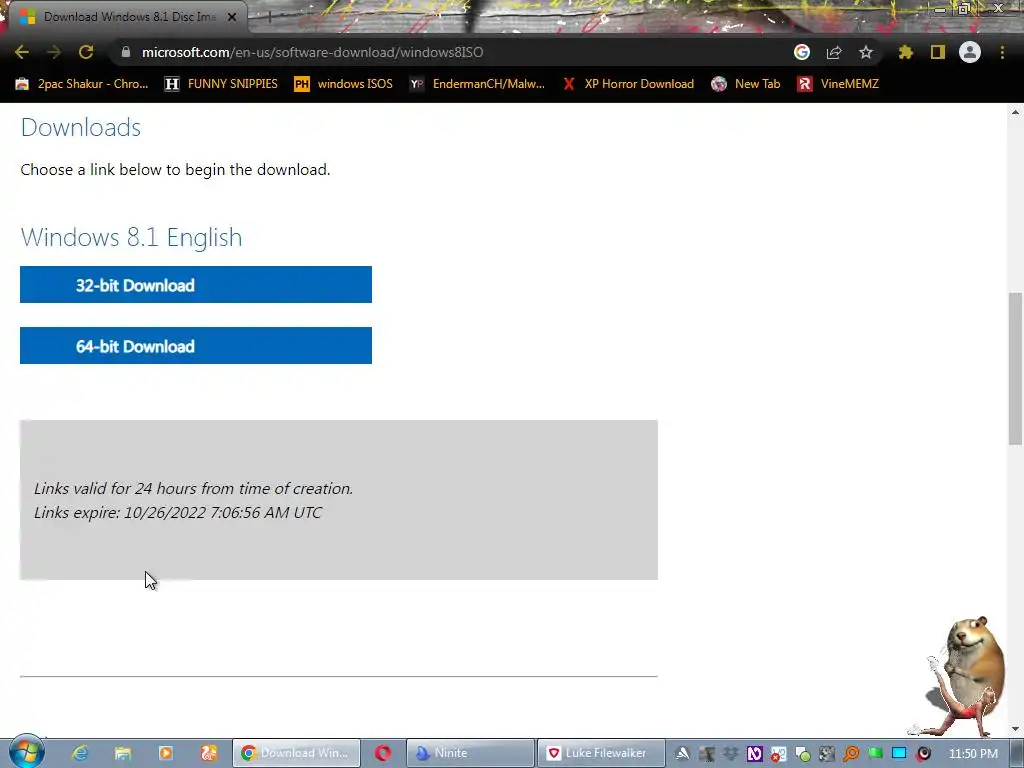Click the Windows 8.1 English heading
The image size is (1024, 768).
point(131,237)
